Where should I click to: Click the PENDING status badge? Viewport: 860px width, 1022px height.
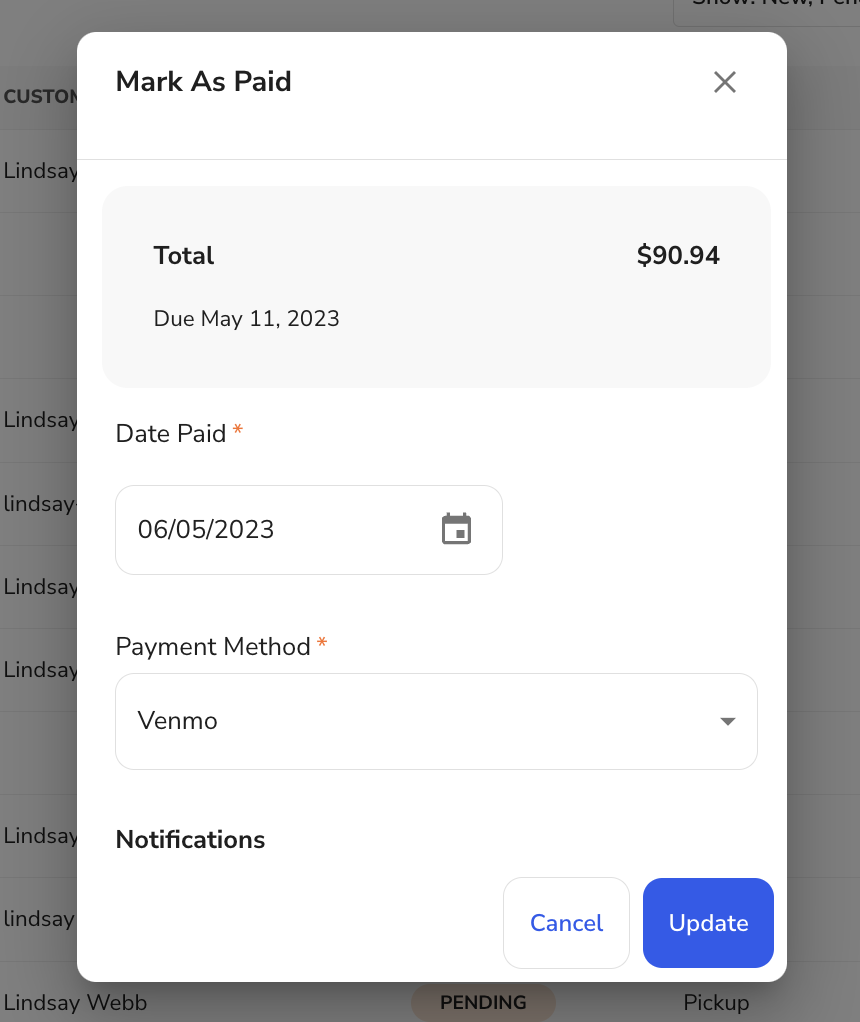483,1002
